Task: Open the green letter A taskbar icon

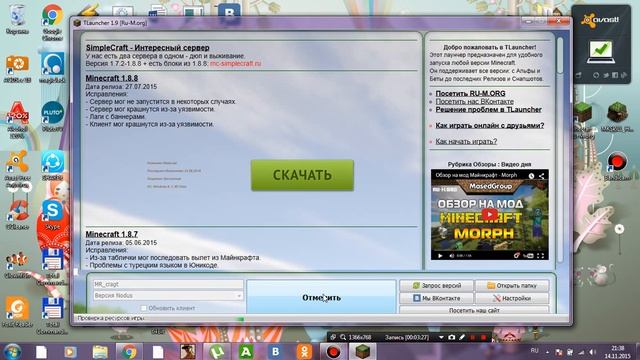Action: tap(246, 351)
